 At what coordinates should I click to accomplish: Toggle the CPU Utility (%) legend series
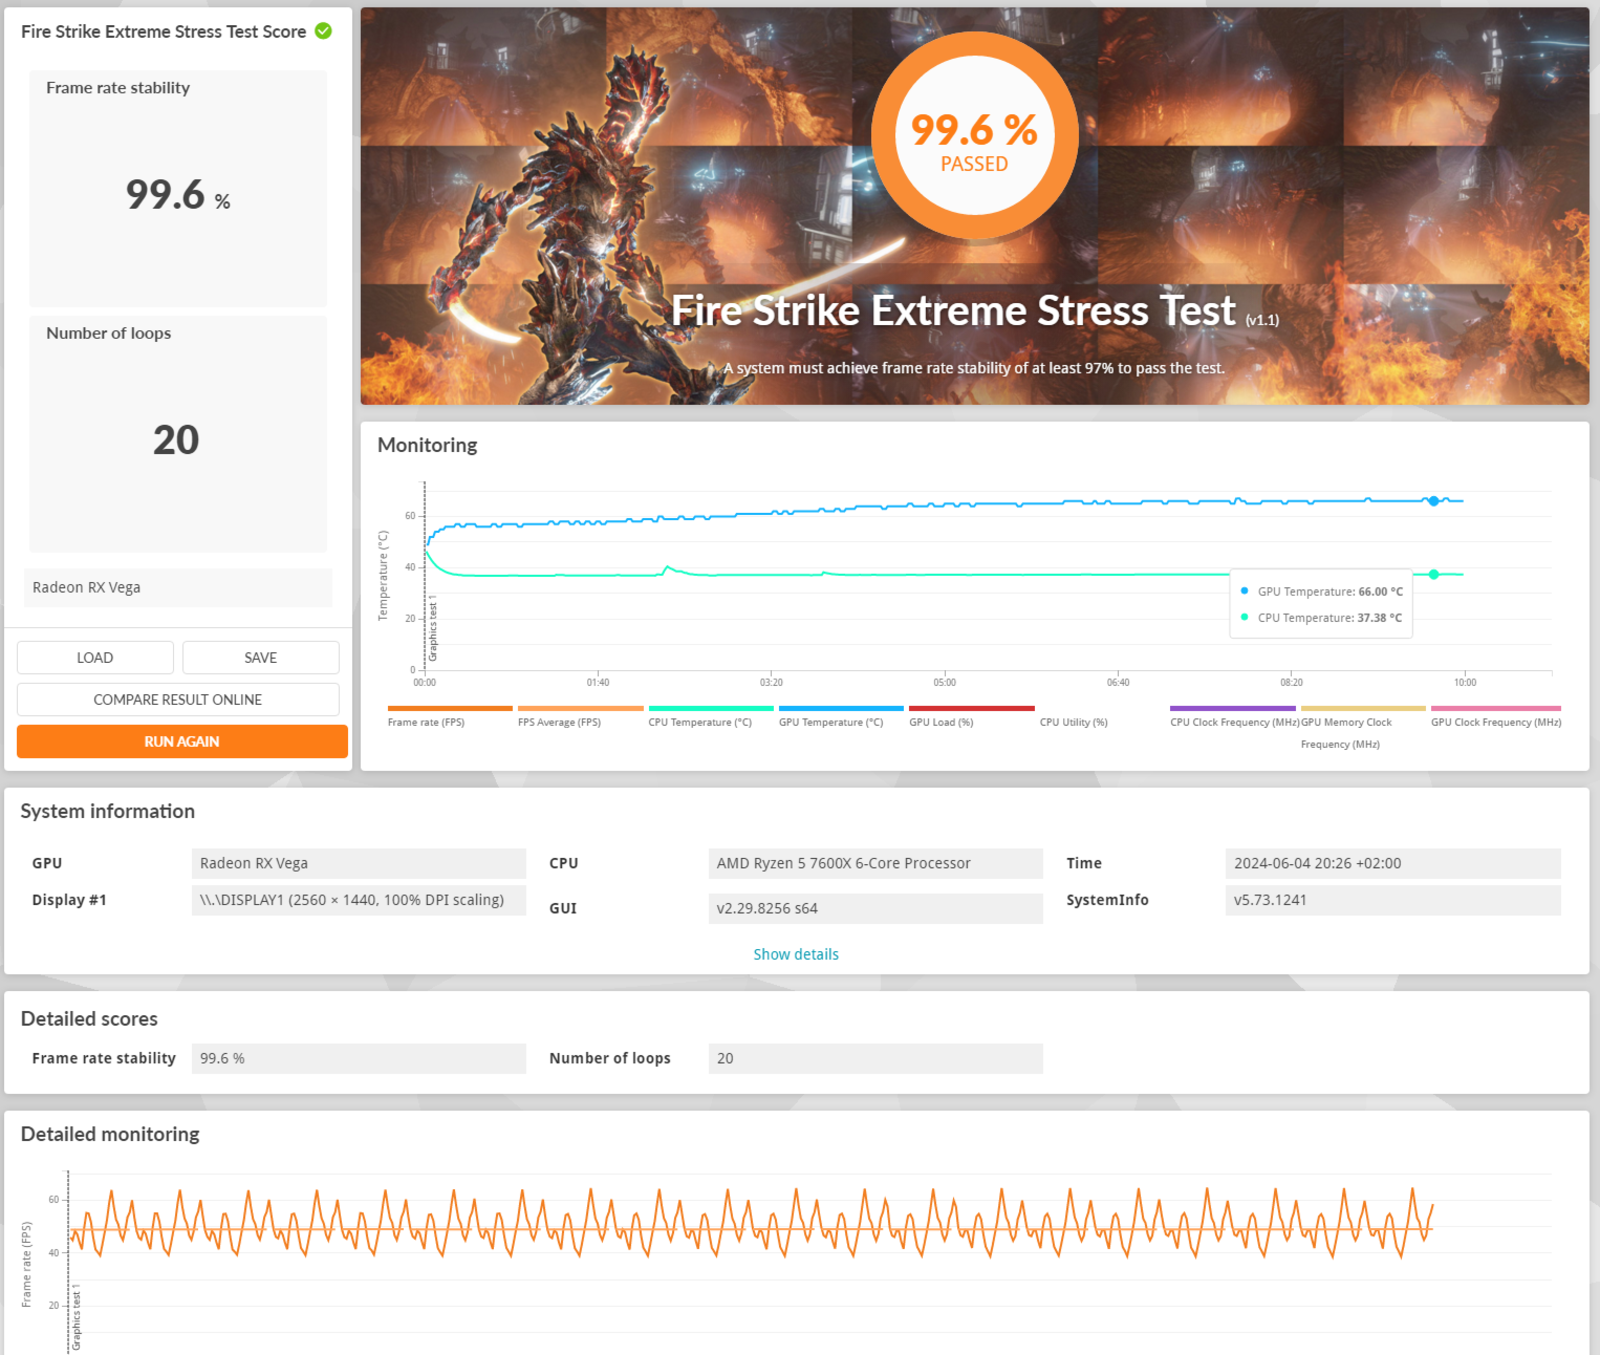click(1073, 722)
